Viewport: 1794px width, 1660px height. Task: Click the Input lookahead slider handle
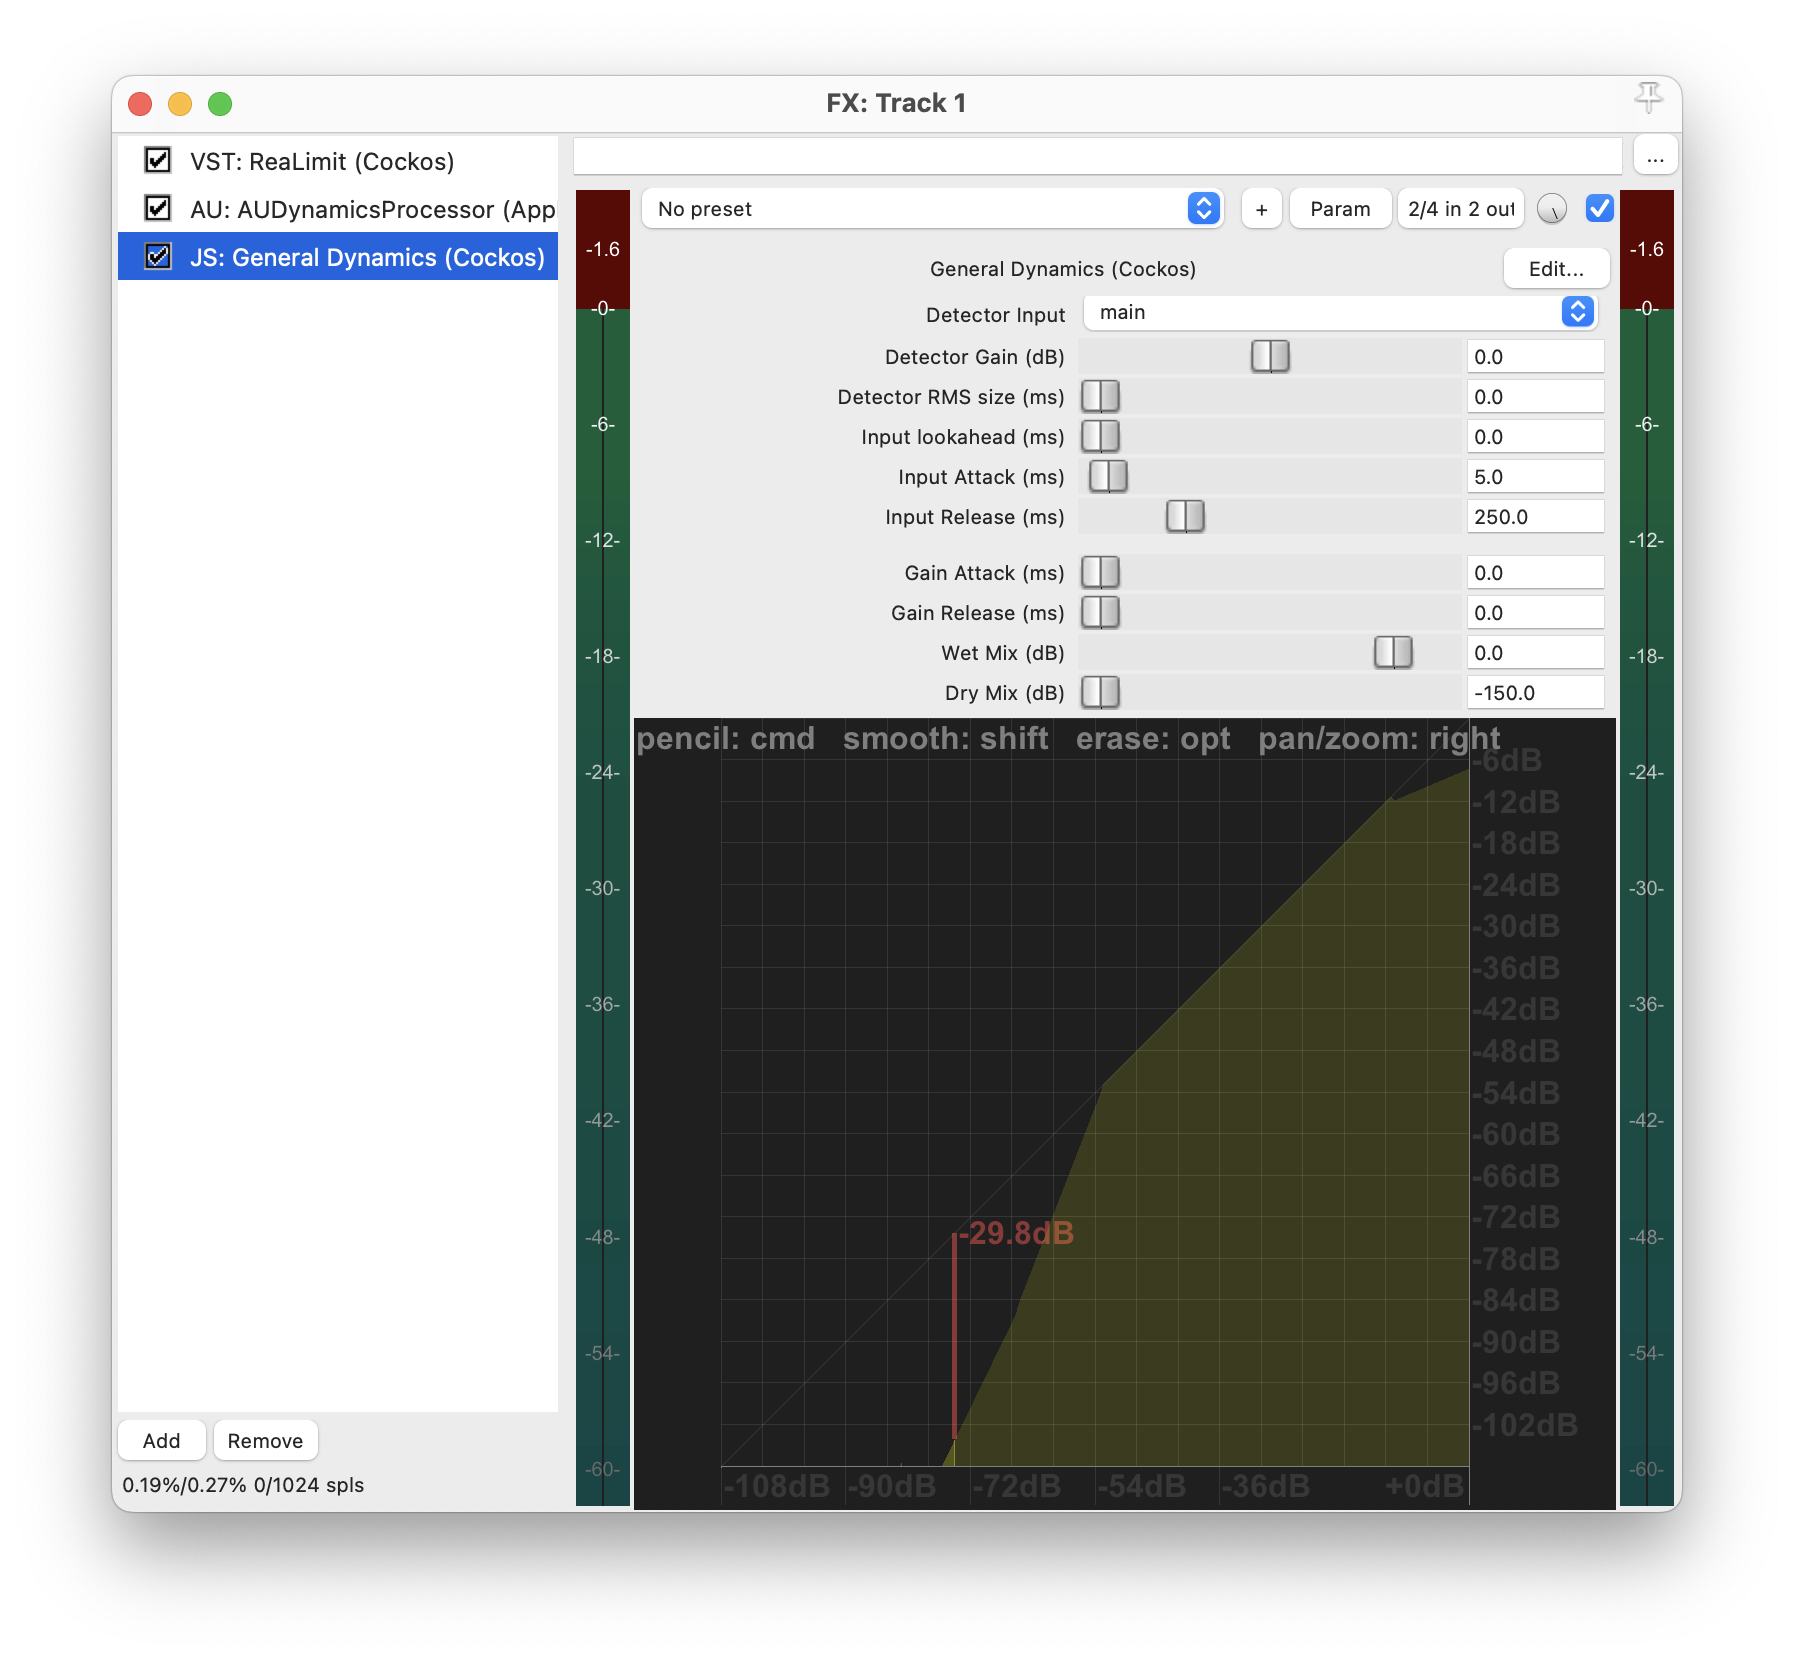[x=1100, y=437]
